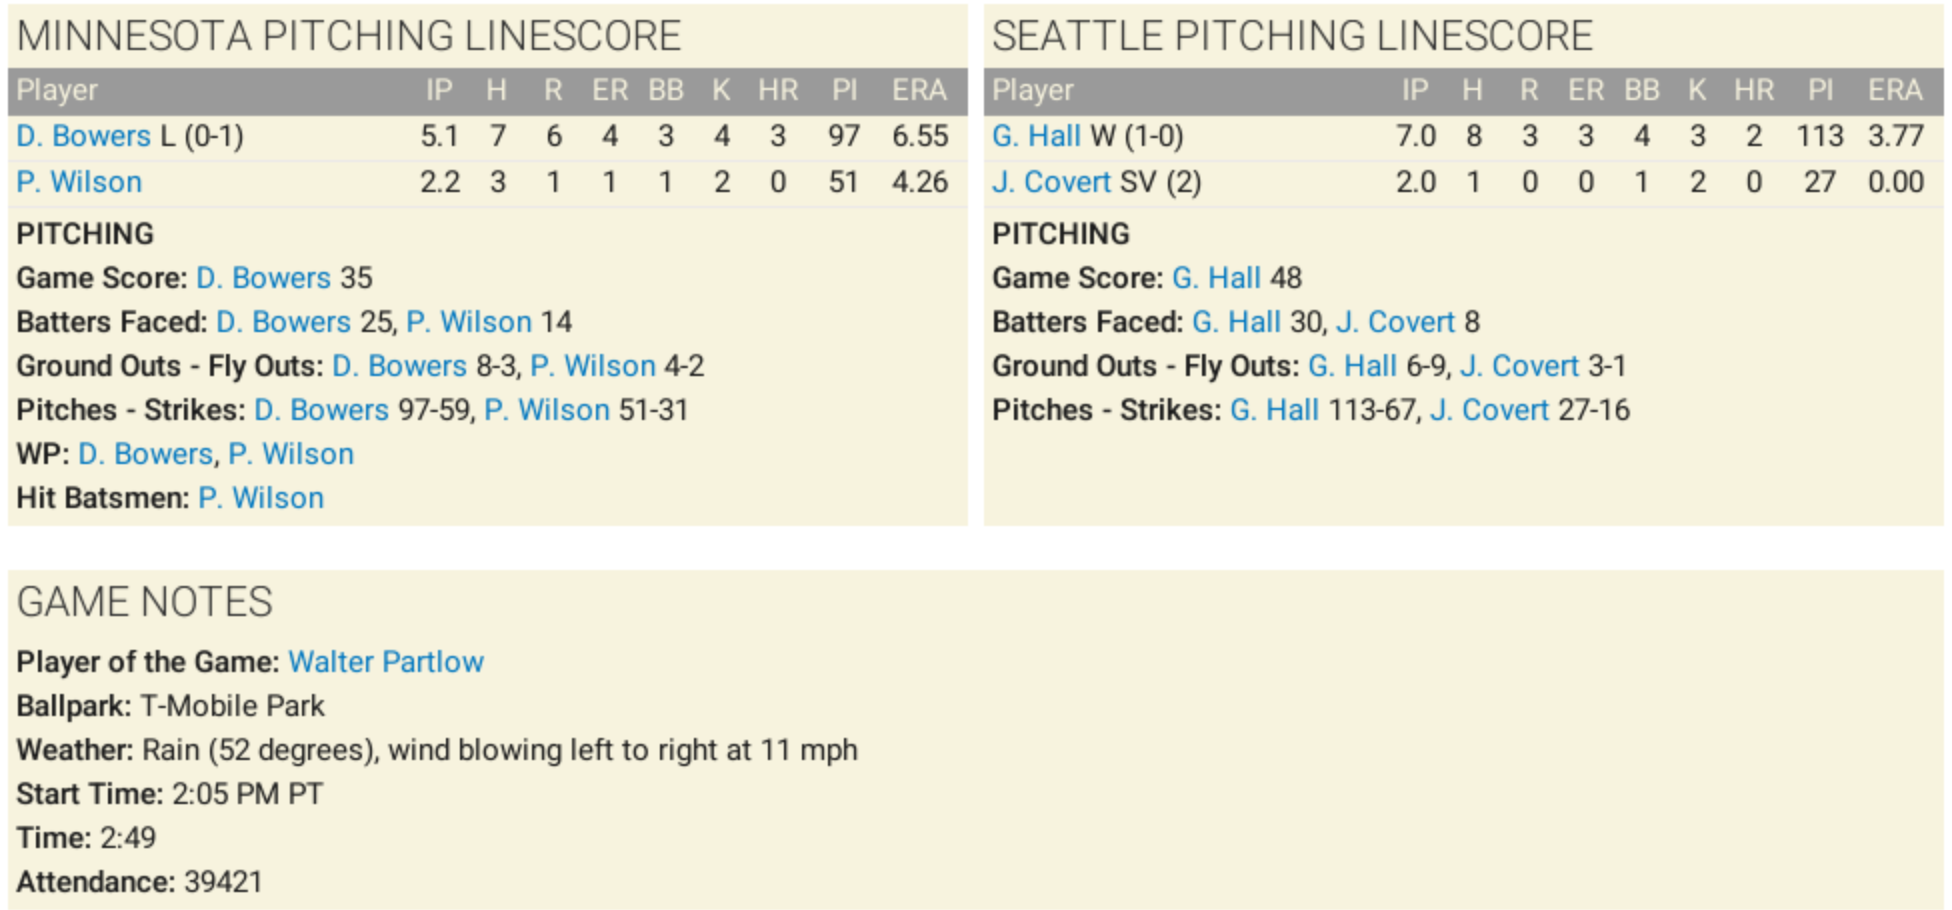Click Player column header in Minnesota pitching table

pyautogui.click(x=57, y=91)
